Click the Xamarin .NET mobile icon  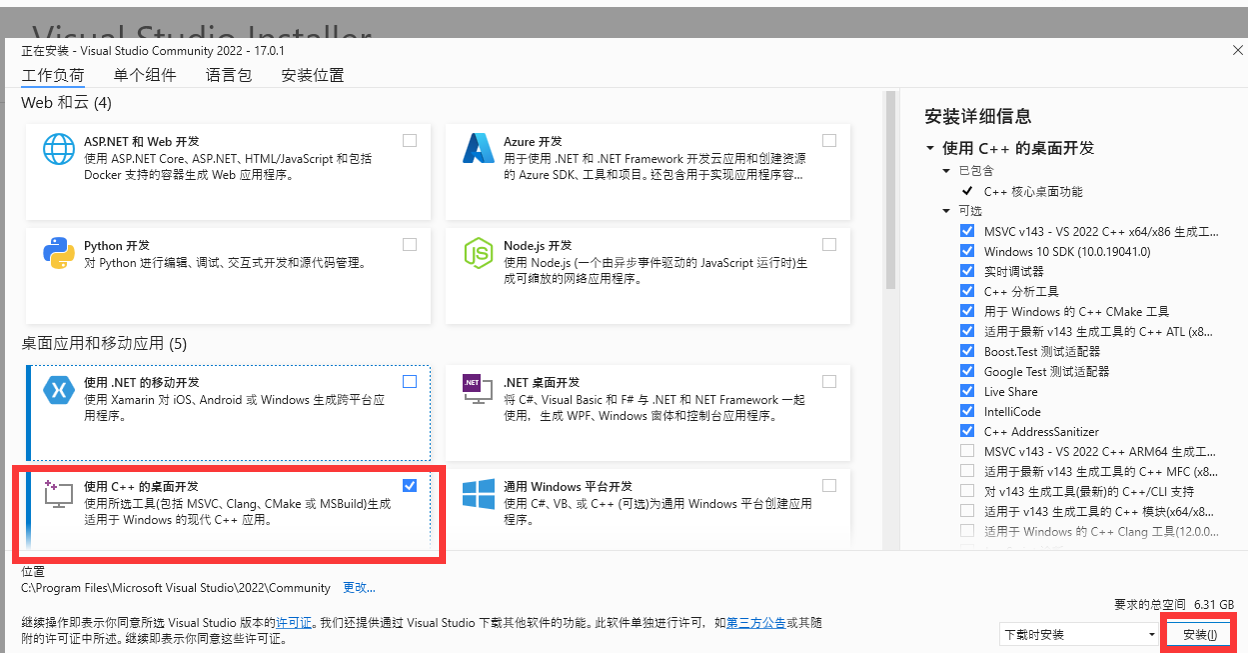tap(59, 390)
